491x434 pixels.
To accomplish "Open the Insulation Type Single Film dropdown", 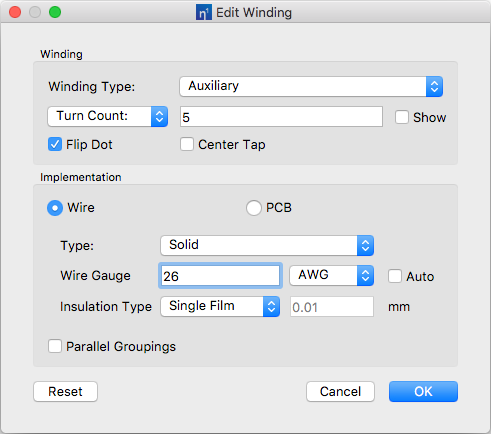I will (x=220, y=307).
